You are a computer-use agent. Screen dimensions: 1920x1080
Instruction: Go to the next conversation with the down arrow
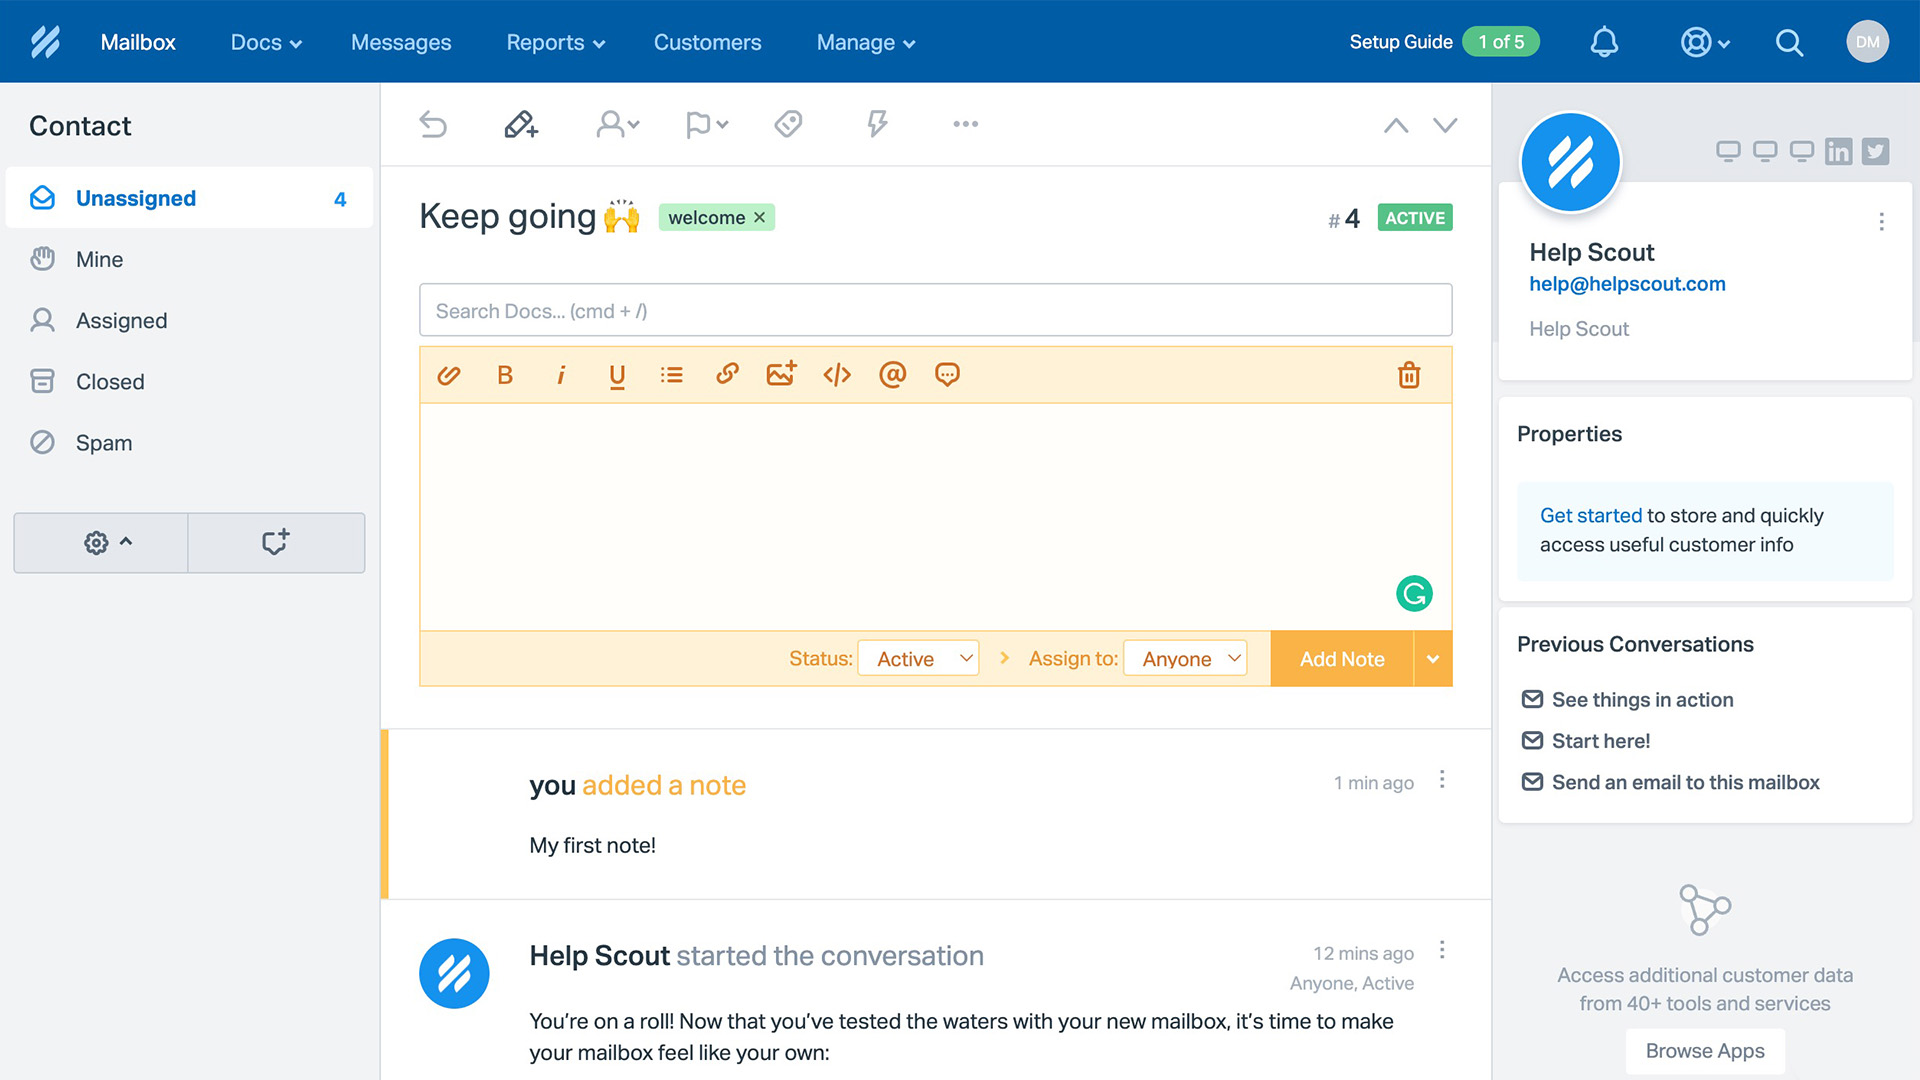(x=1445, y=125)
